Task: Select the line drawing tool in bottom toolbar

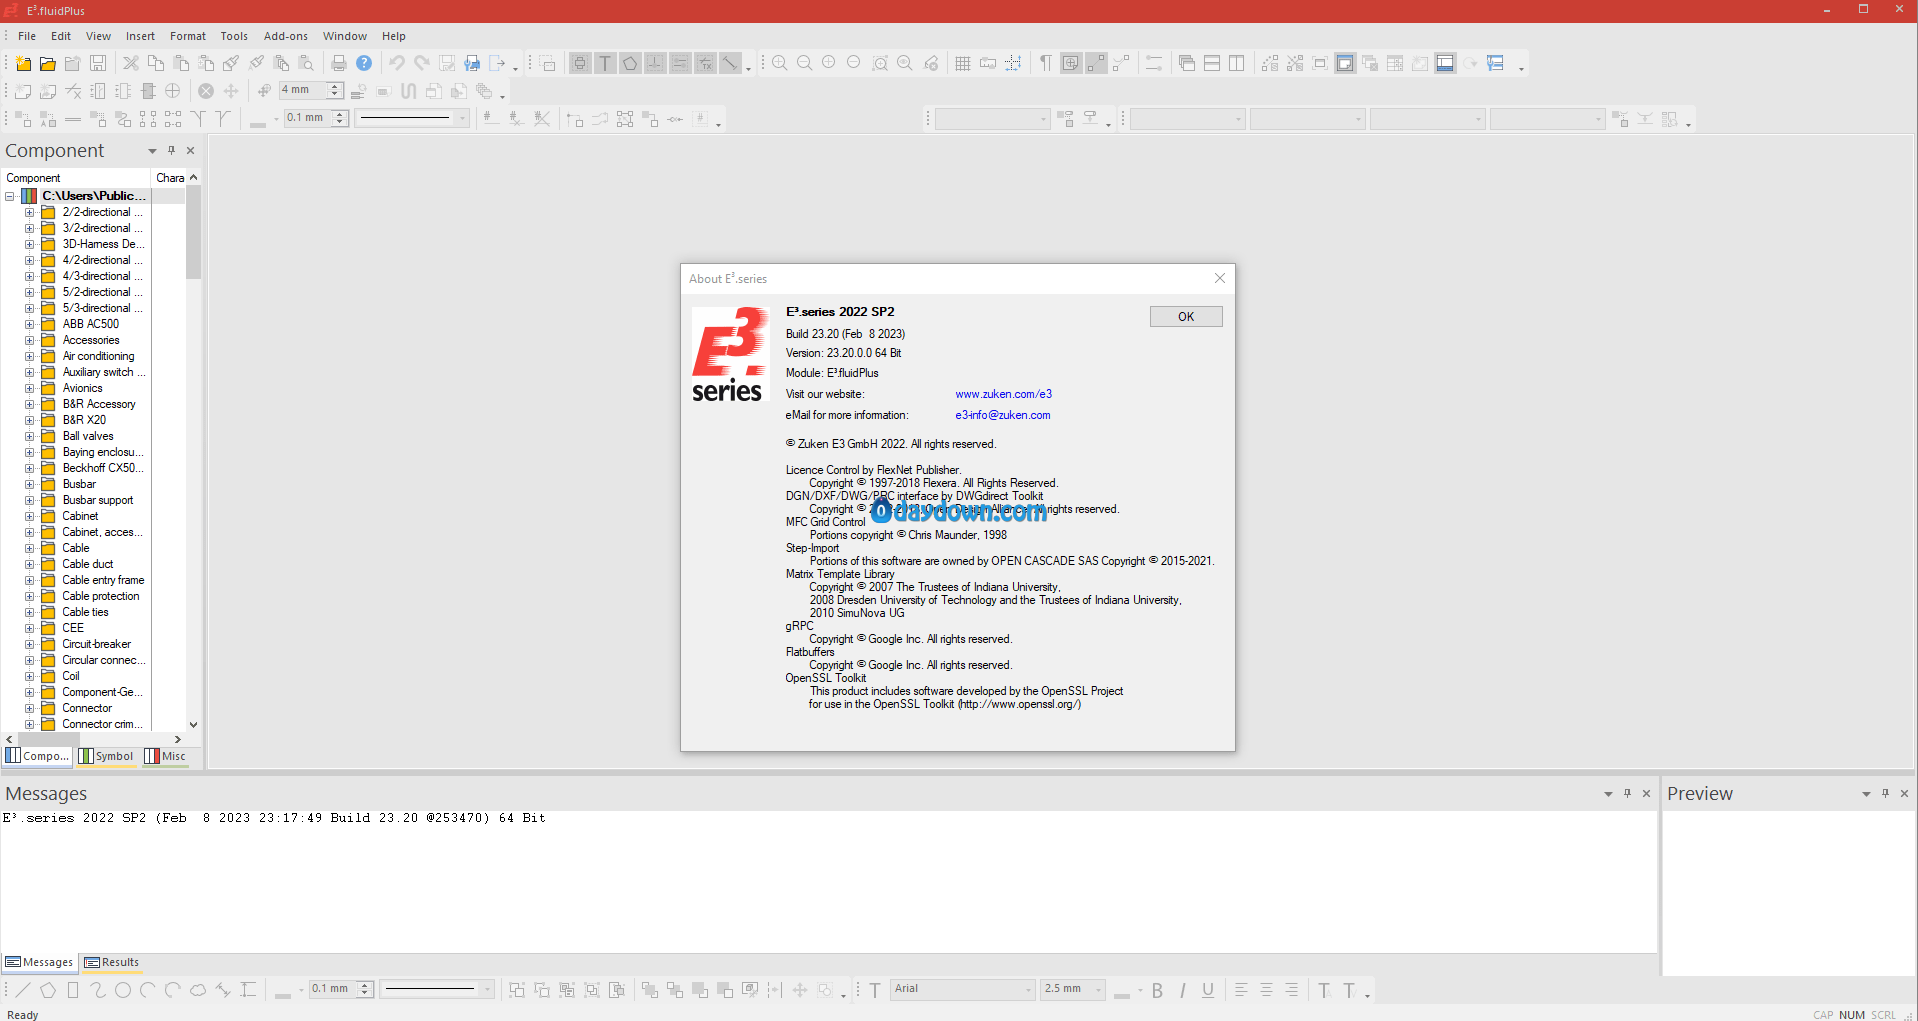Action: [23, 990]
